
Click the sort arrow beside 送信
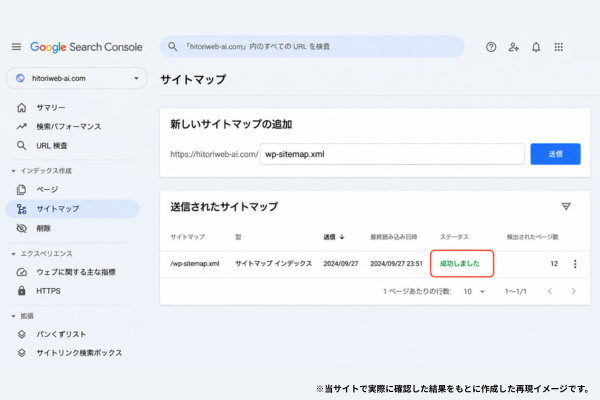click(x=342, y=237)
